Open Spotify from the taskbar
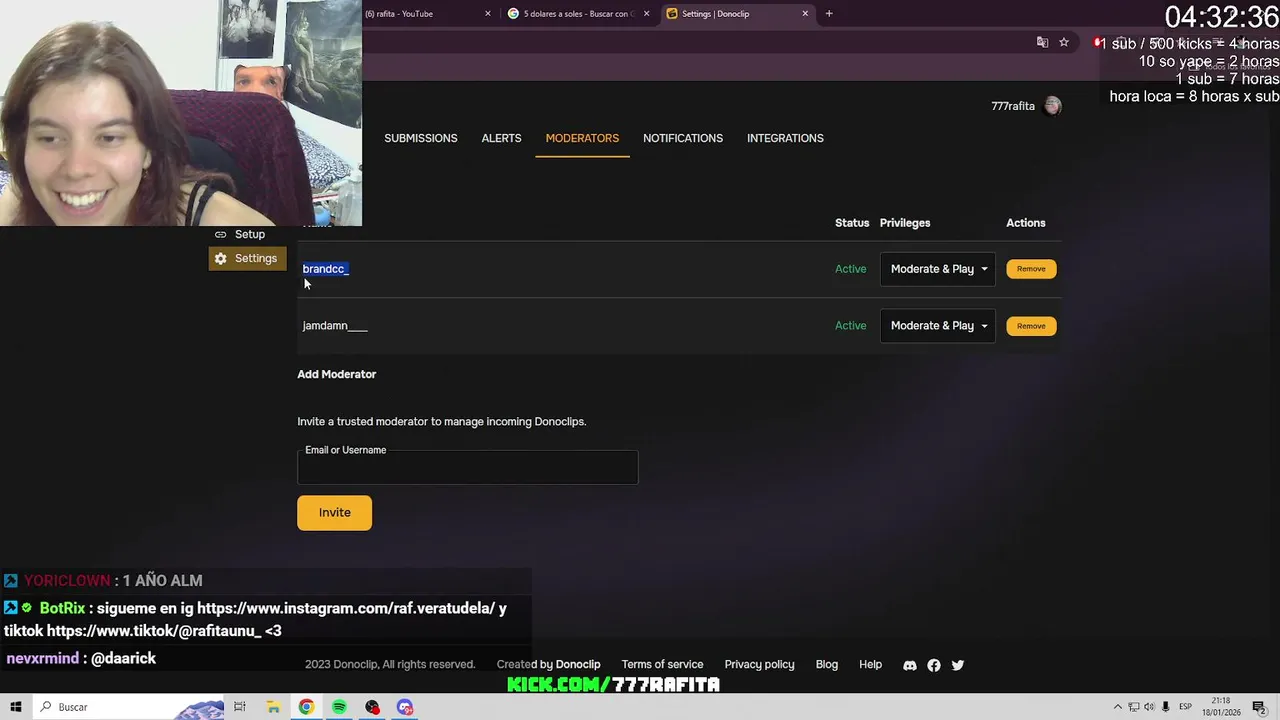This screenshot has width=1280, height=720. pyautogui.click(x=339, y=707)
